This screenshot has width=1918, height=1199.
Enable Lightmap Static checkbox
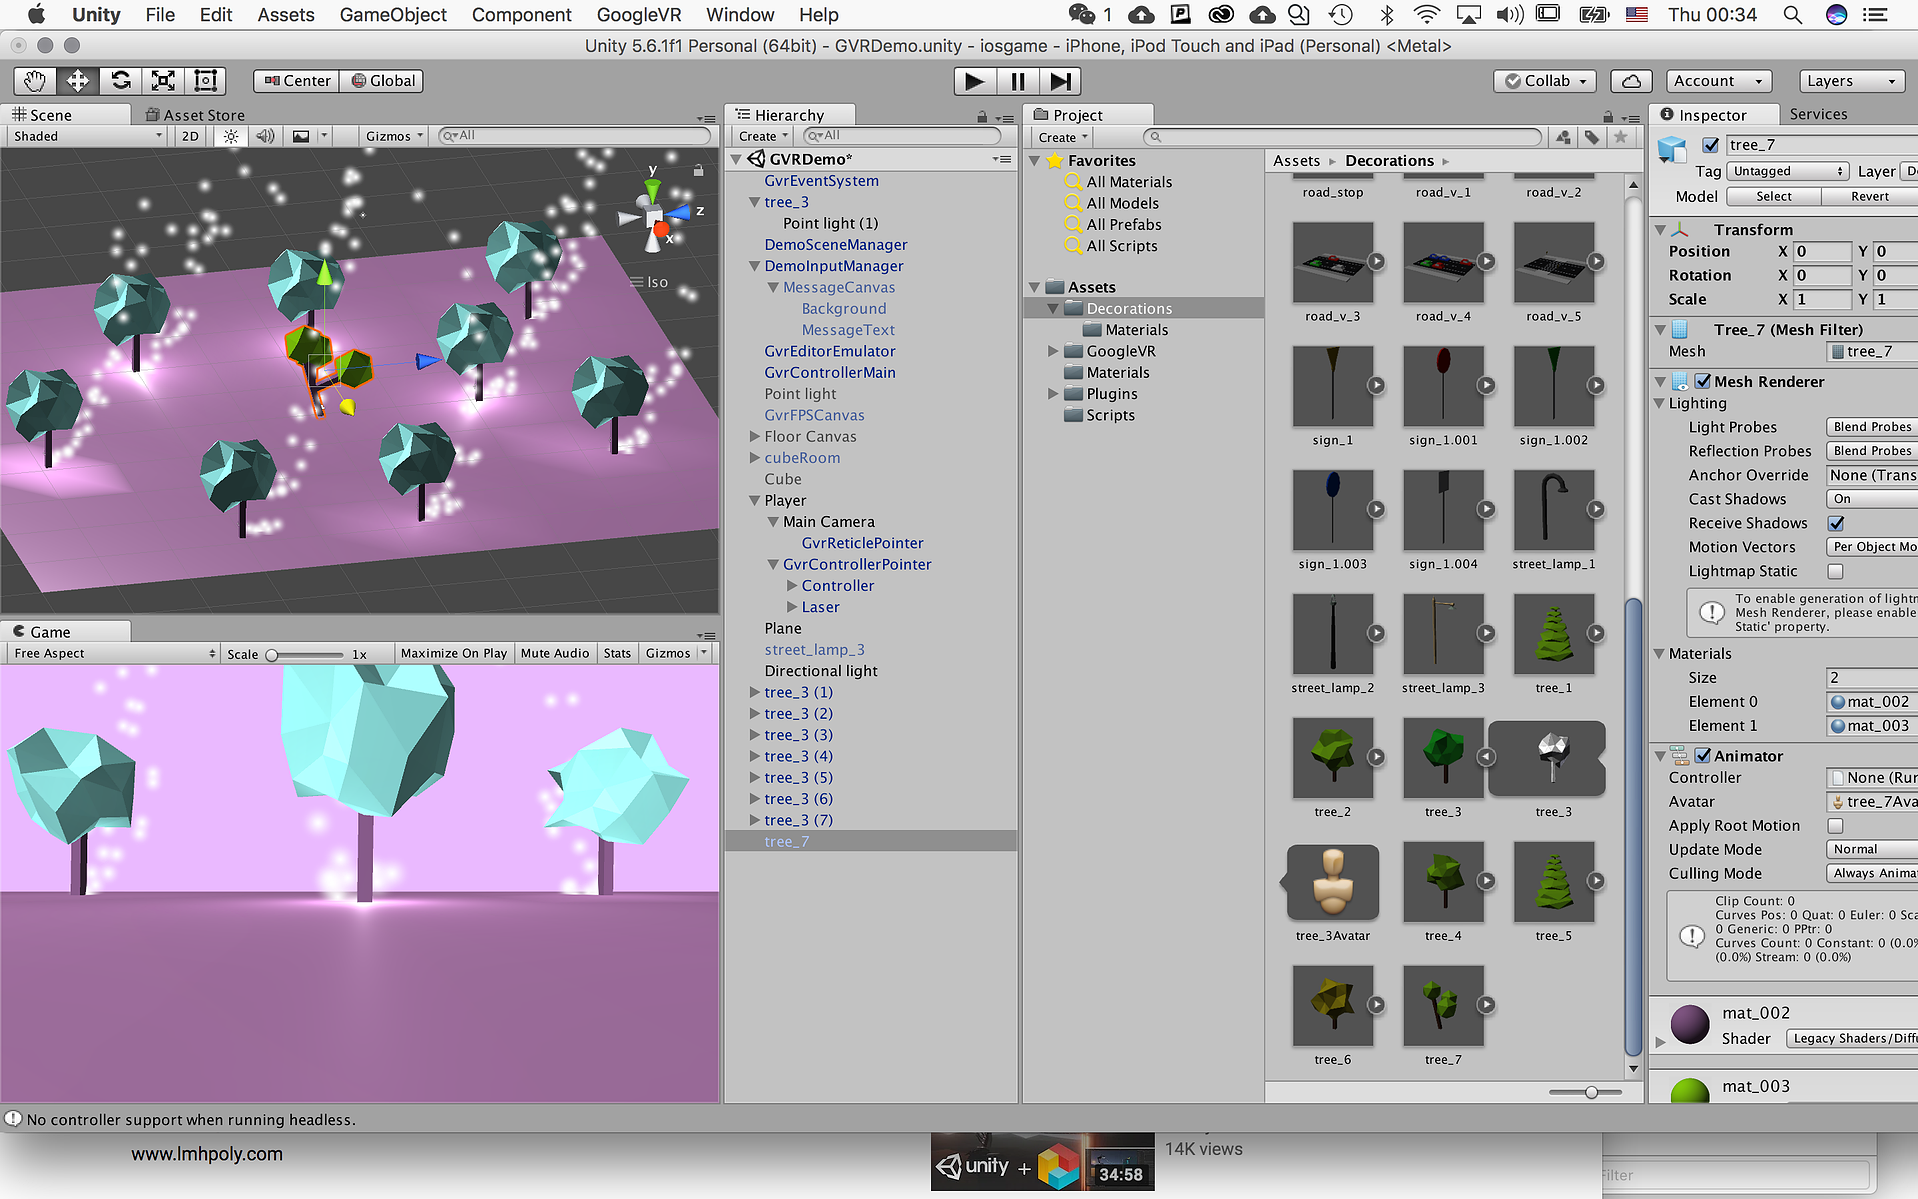(x=1836, y=571)
